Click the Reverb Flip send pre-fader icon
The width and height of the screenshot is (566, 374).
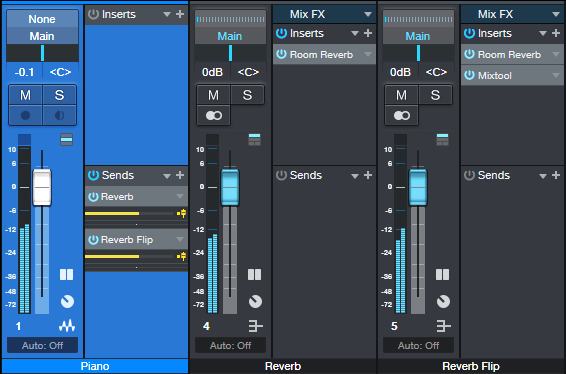click(182, 257)
